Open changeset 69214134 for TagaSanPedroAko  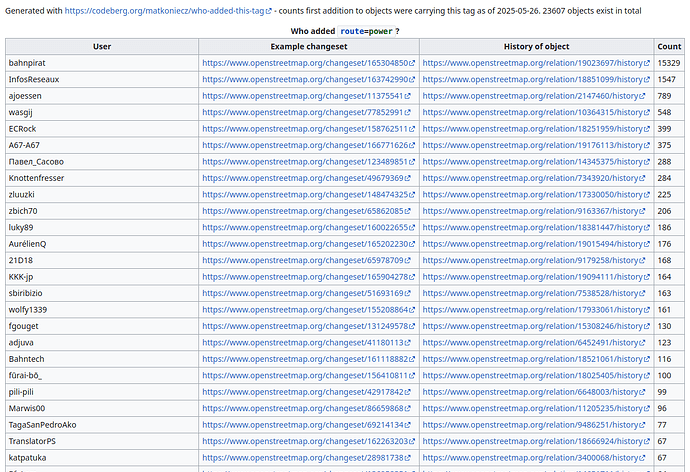[306, 425]
